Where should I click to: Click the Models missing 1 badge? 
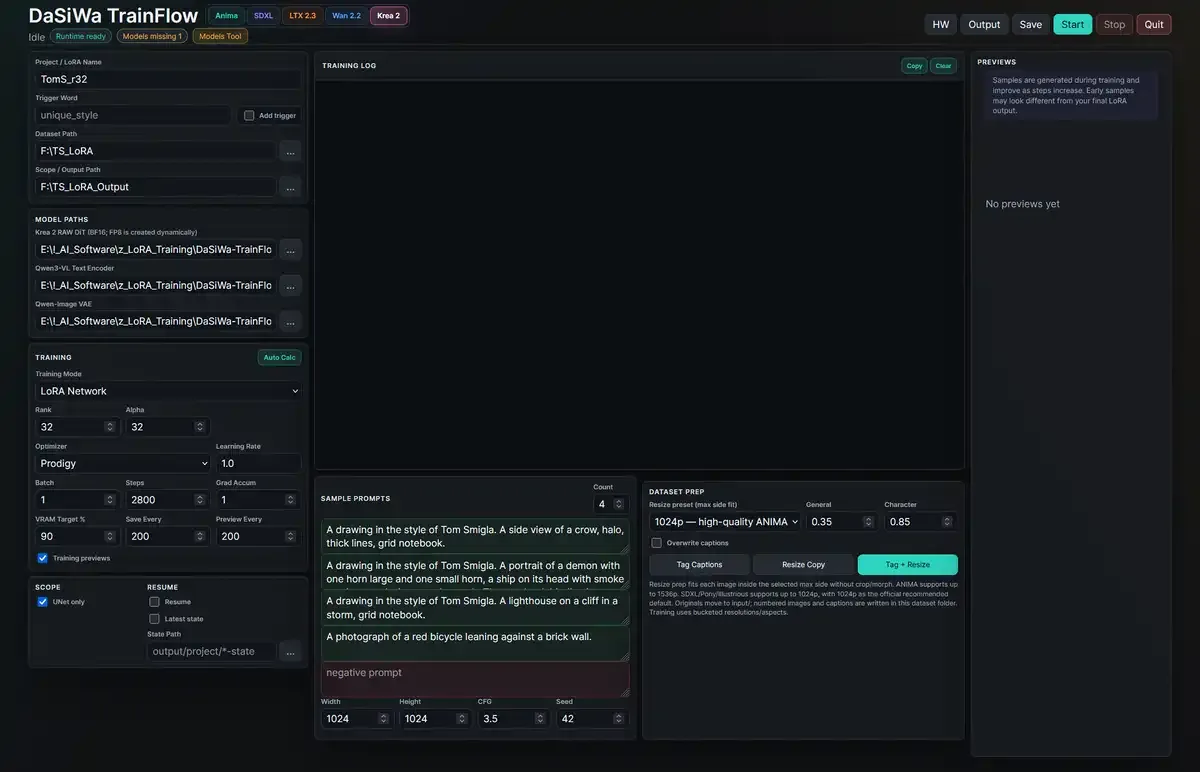click(152, 36)
